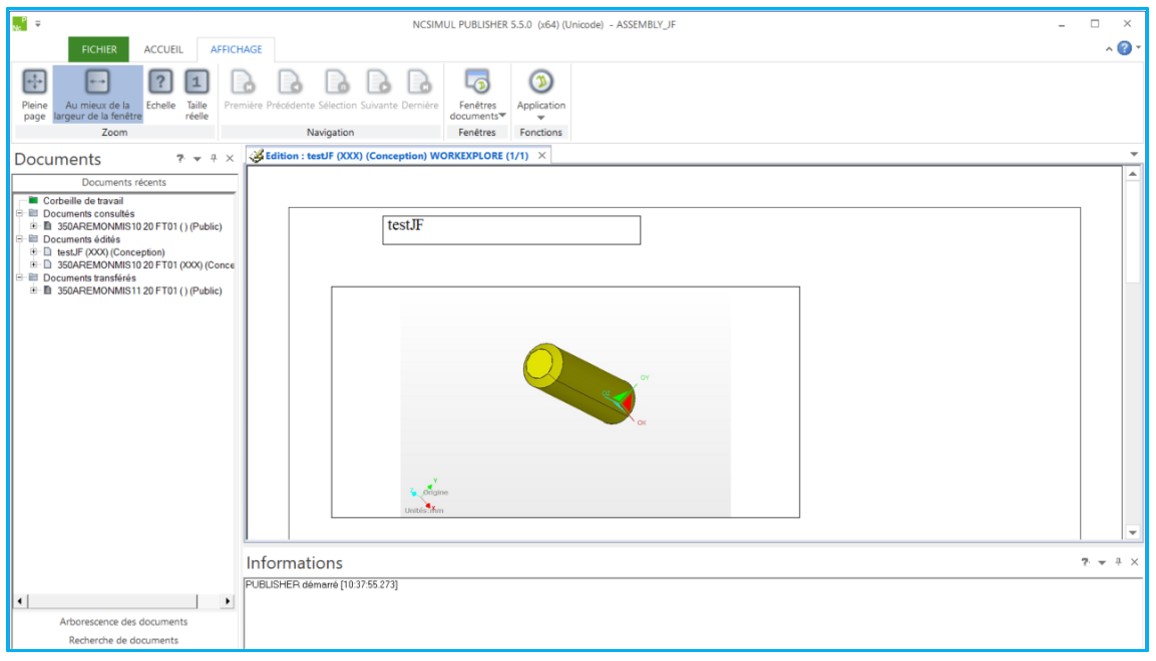Screen dimensions: 1156x661
Task: Select 350AREMONMIS10 20 FT01 (XXX) document
Action: pos(145,265)
